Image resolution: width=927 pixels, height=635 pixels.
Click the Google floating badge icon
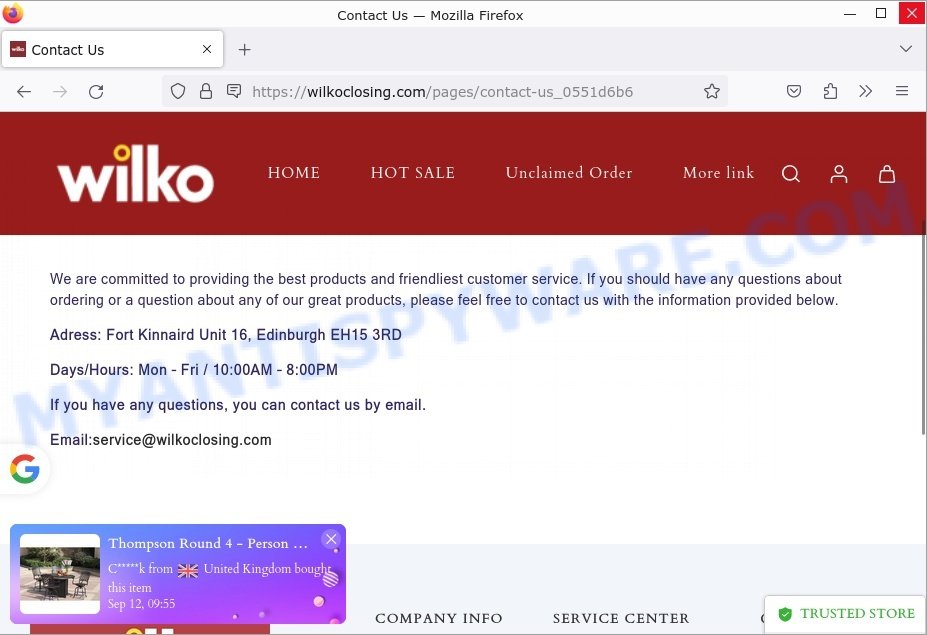25,469
